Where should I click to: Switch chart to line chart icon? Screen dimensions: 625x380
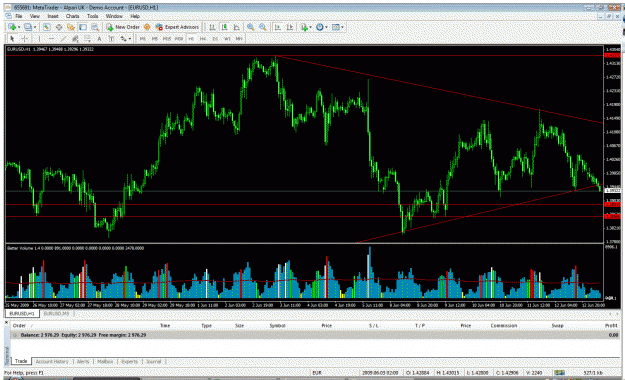pyautogui.click(x=236, y=27)
